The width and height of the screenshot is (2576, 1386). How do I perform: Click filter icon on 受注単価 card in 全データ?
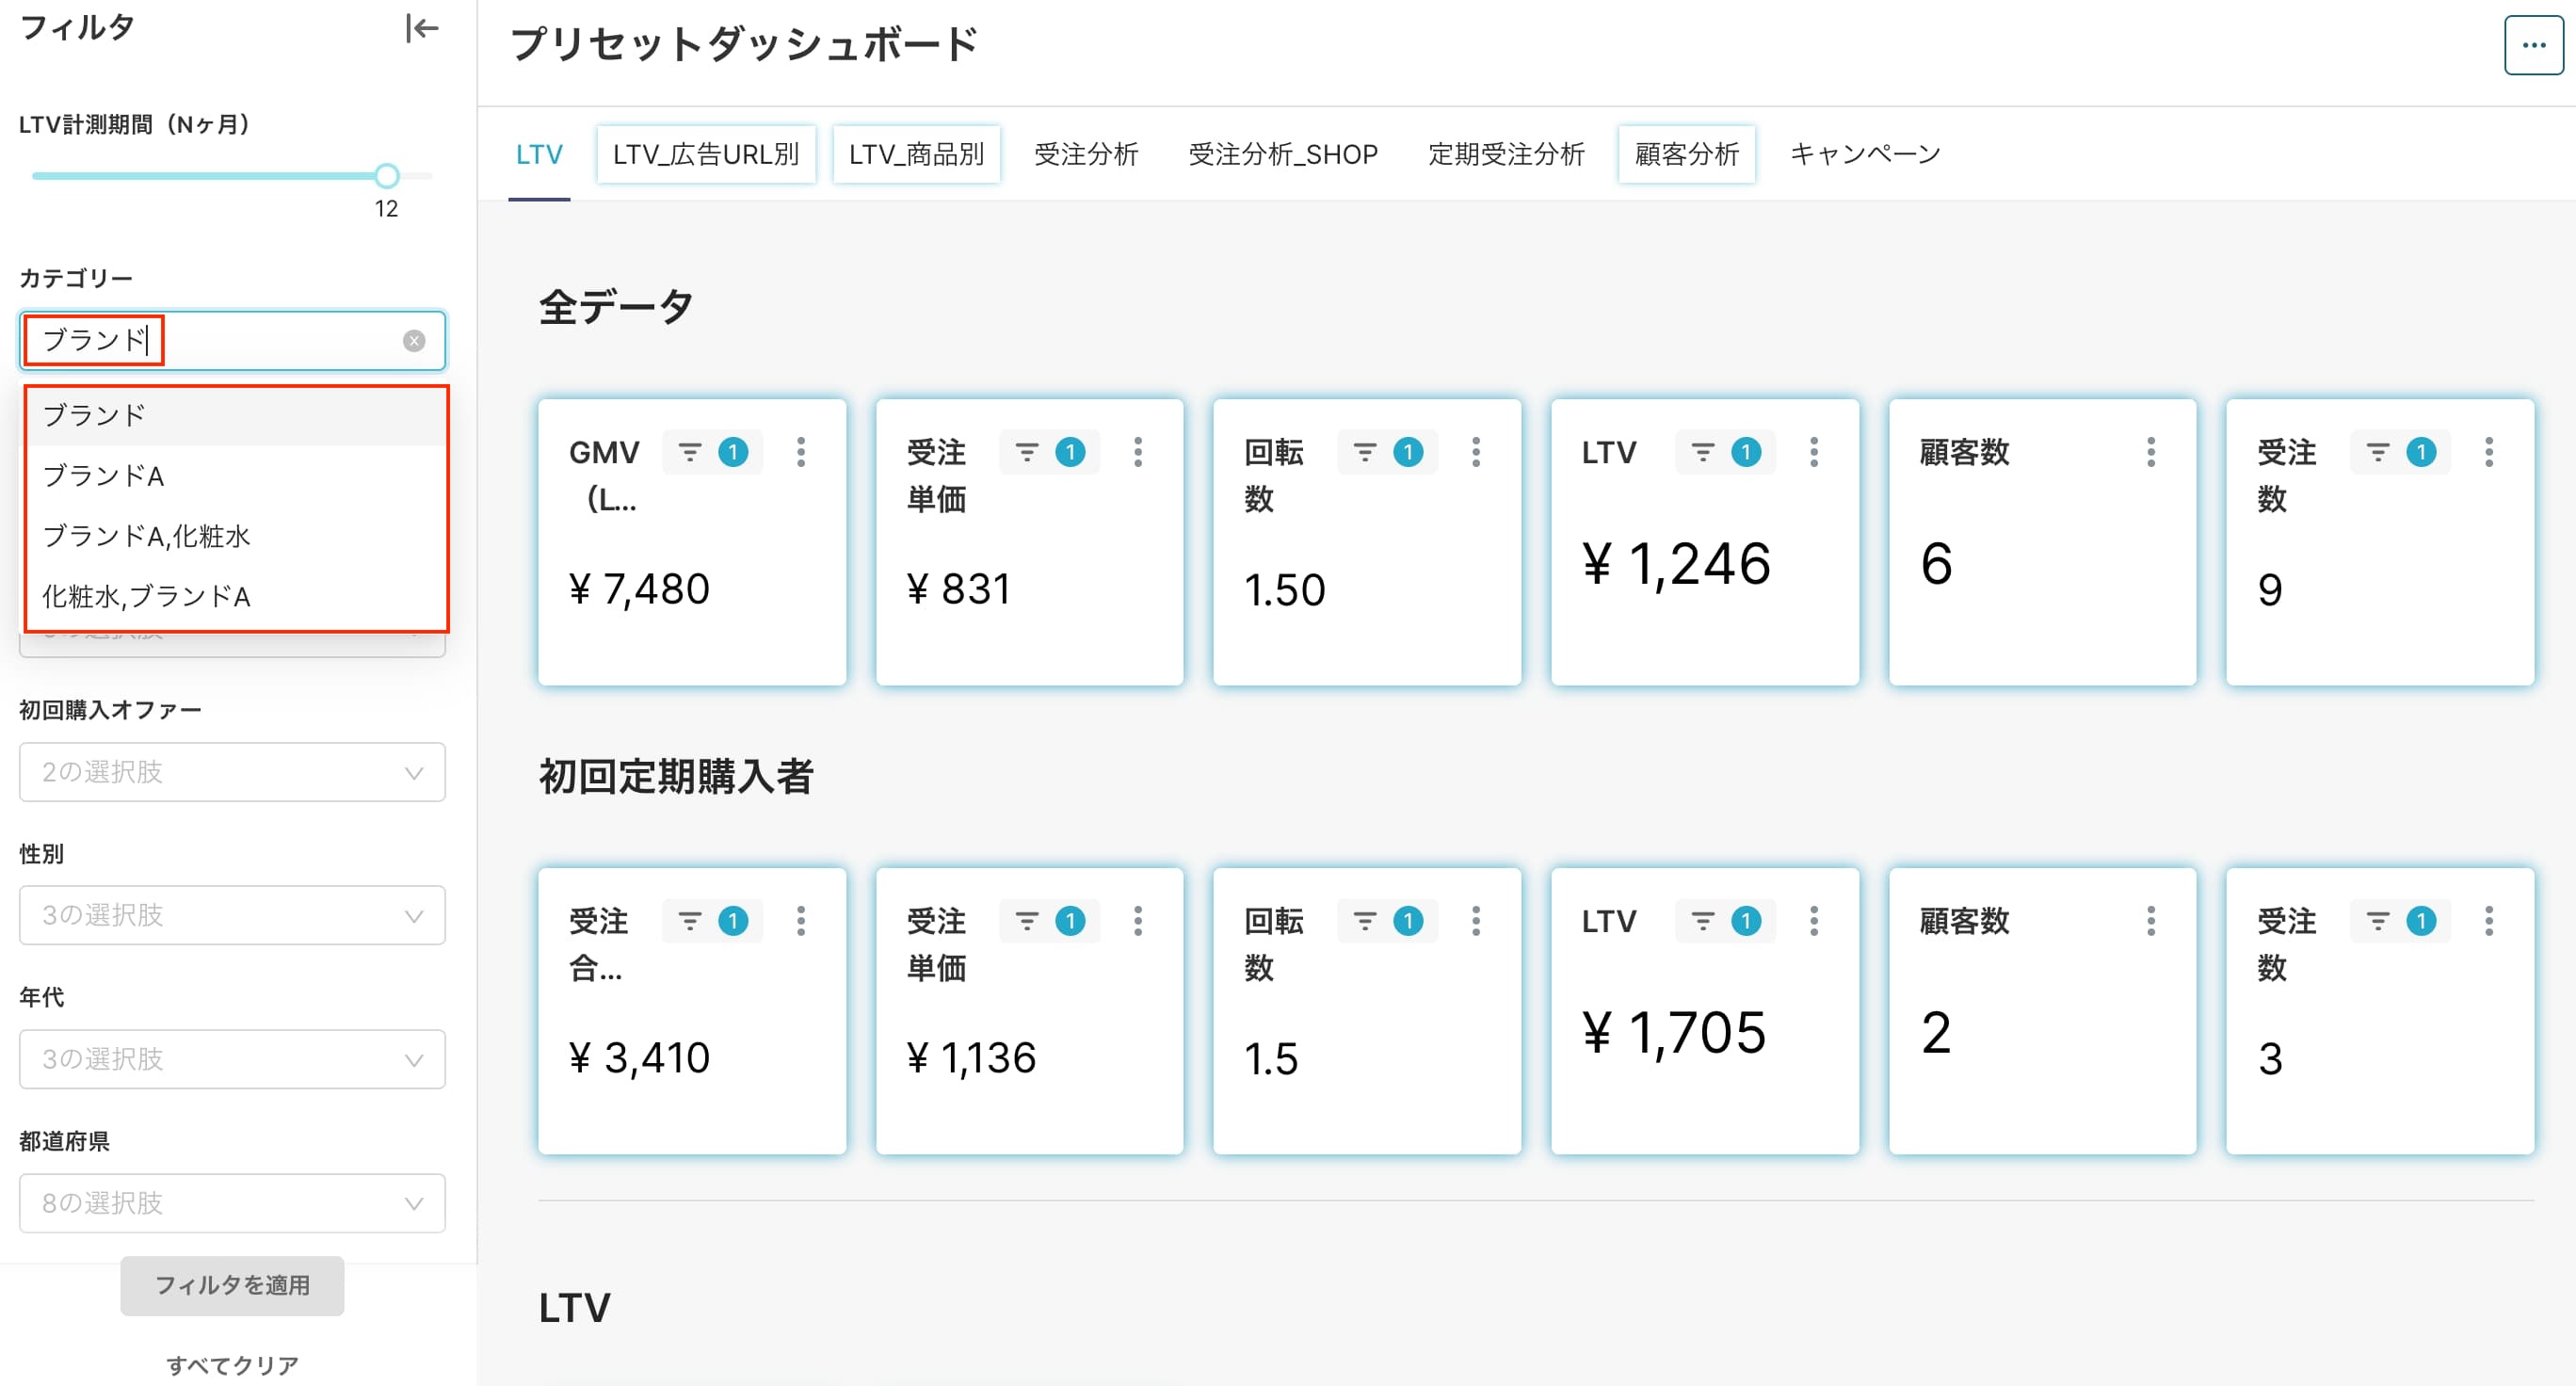pos(1027,452)
